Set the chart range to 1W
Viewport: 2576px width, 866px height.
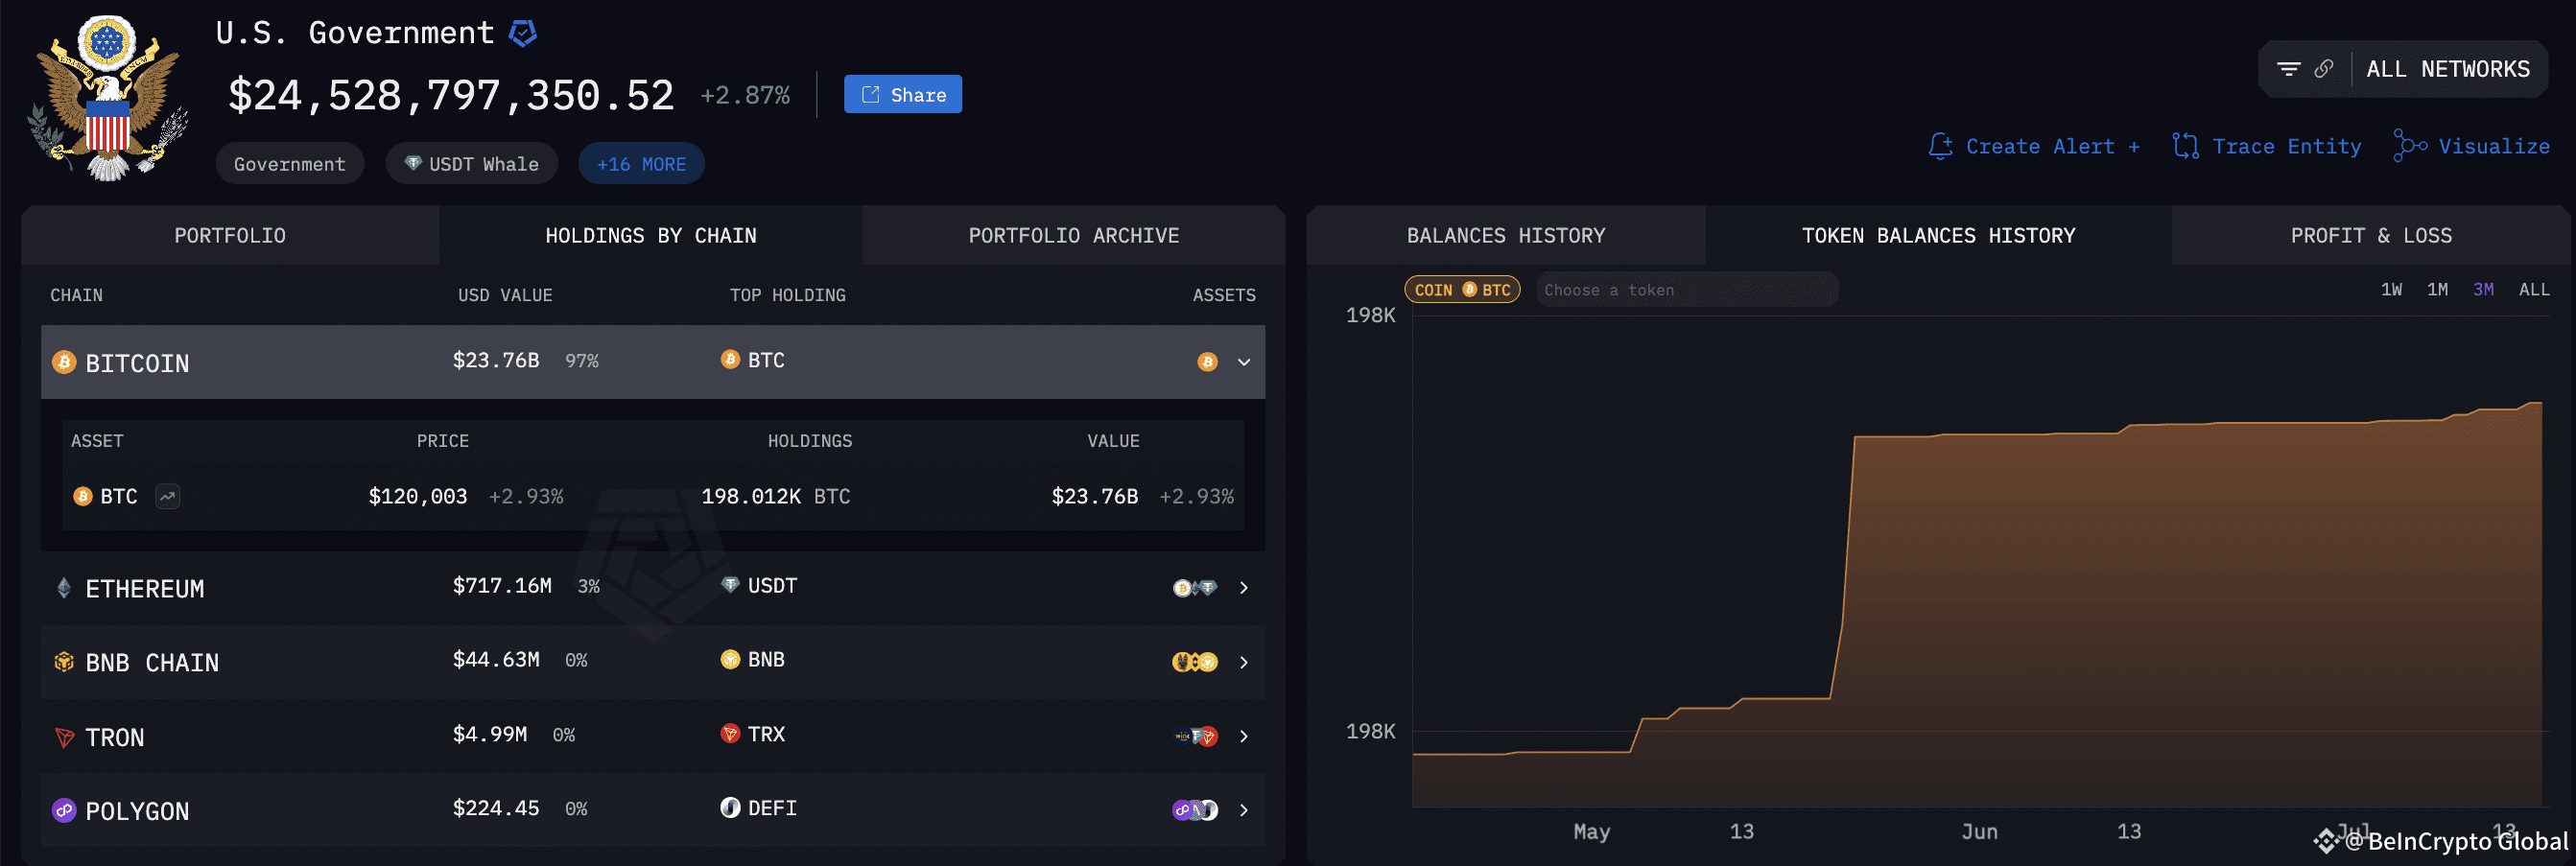[2391, 290]
